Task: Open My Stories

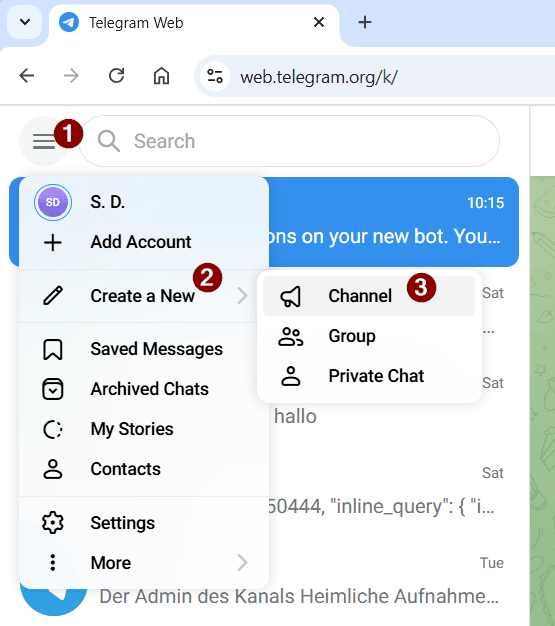Action: (144, 429)
